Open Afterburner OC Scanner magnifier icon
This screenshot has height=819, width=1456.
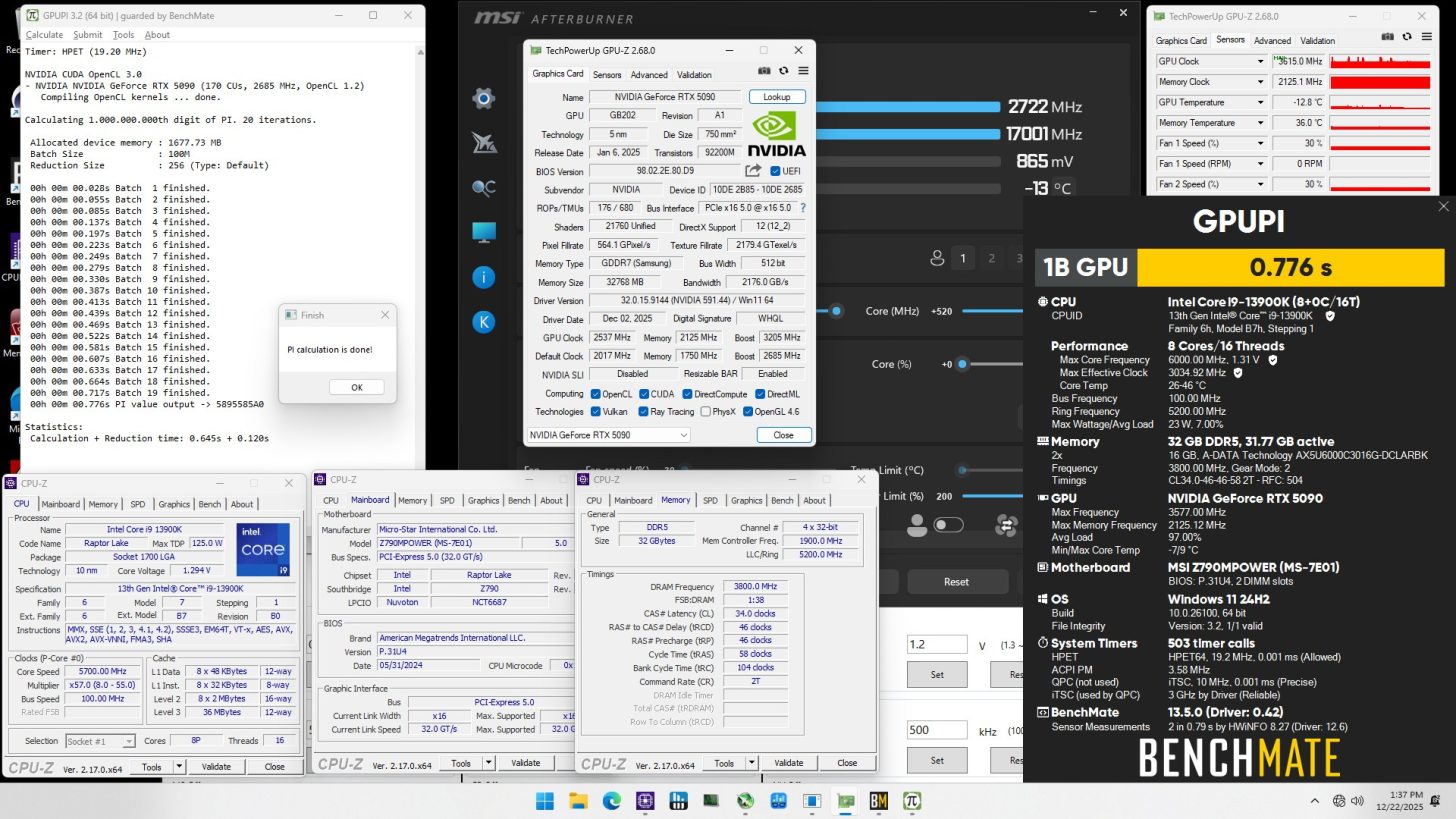(484, 188)
